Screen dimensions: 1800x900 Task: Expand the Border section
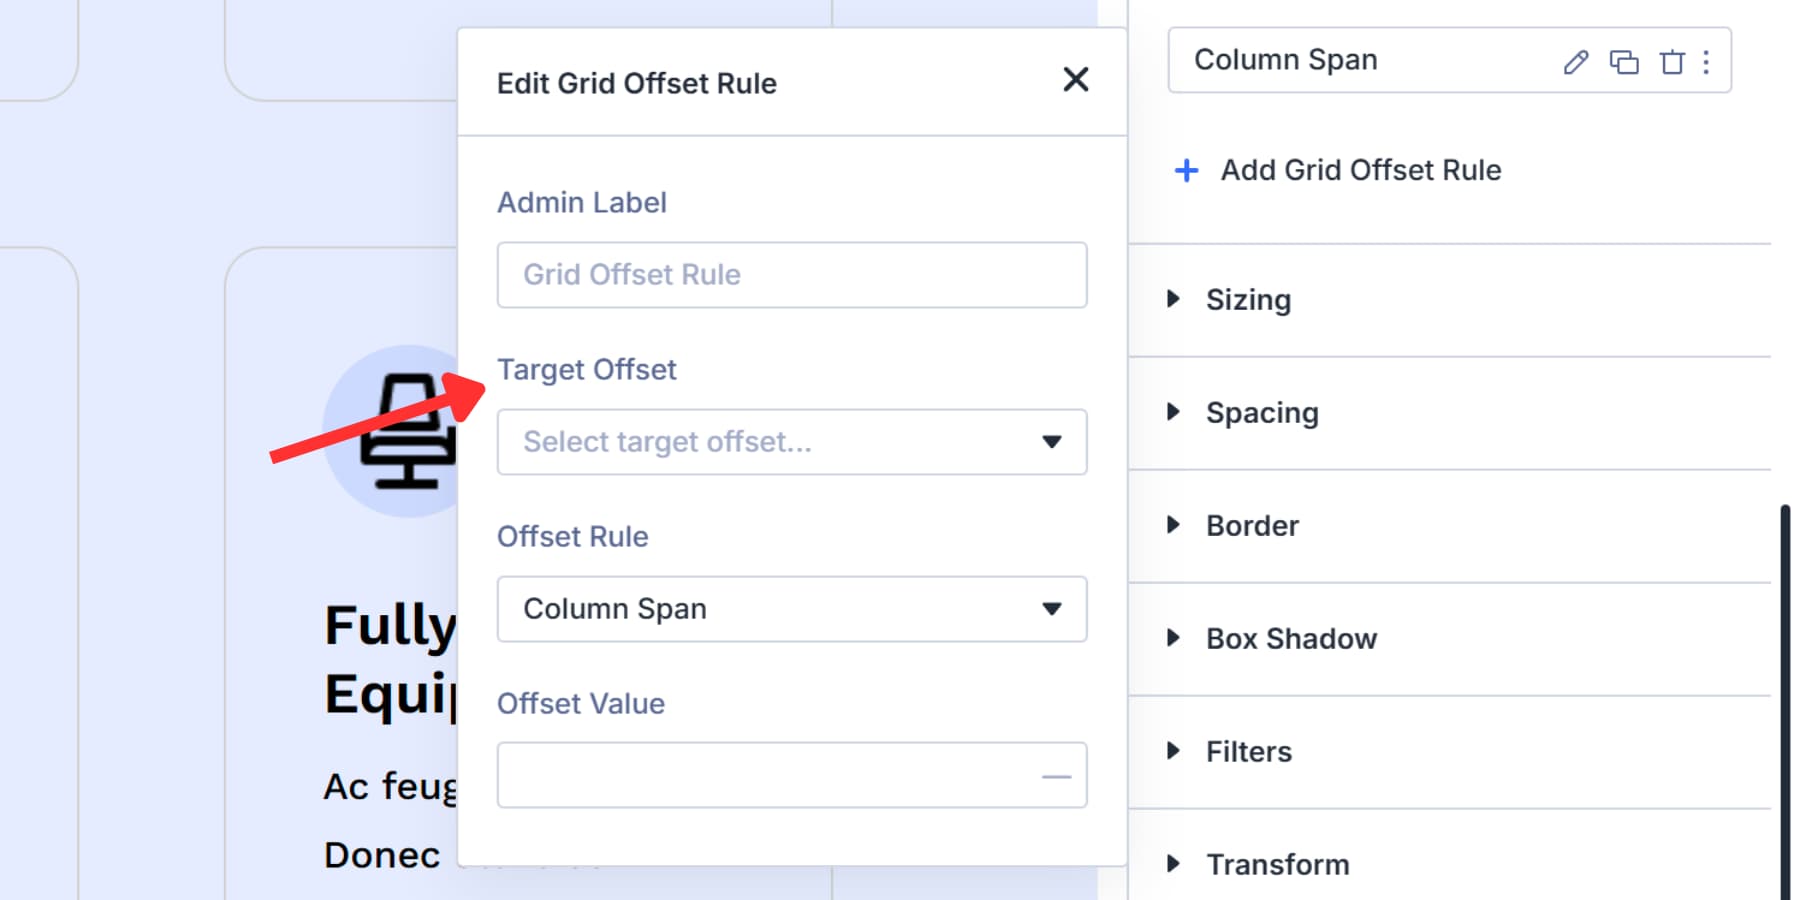1253,525
